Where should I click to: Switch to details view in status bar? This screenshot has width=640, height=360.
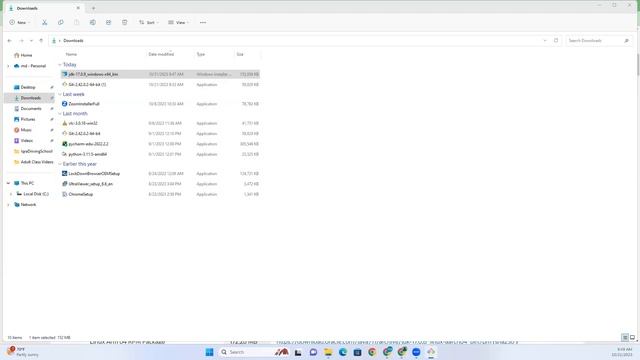625,338
